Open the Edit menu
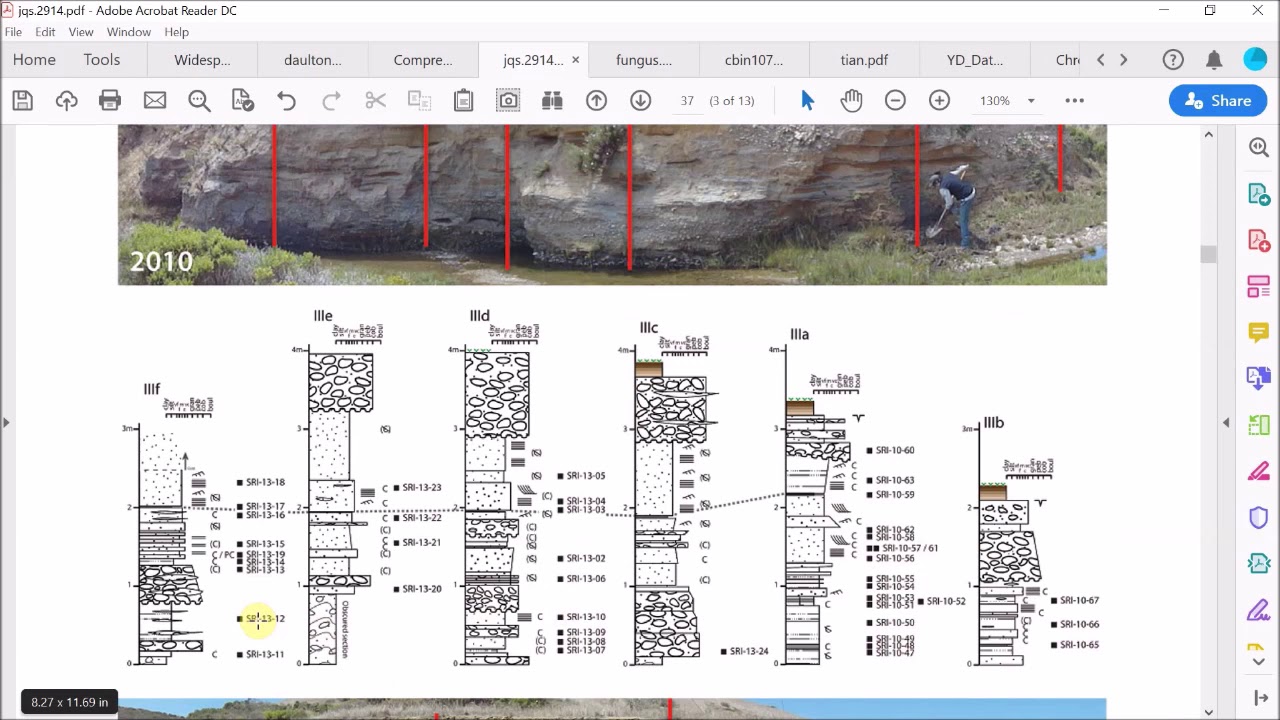This screenshot has height=720, width=1280. (x=45, y=32)
